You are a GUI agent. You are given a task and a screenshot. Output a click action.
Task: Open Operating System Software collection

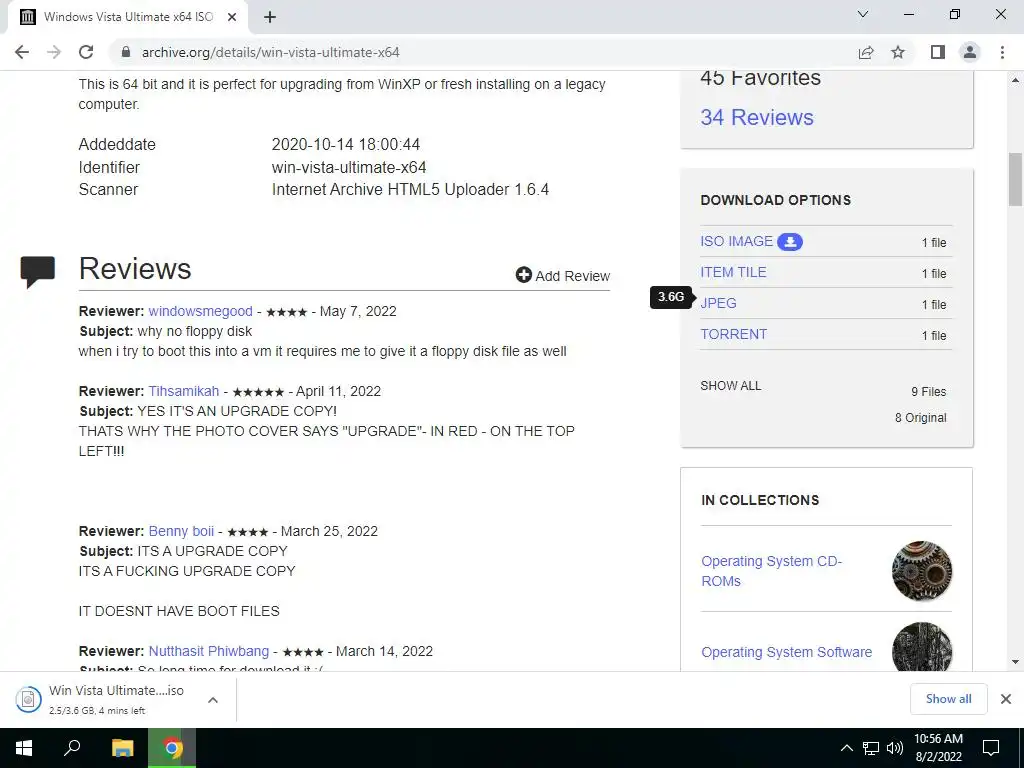coord(786,652)
